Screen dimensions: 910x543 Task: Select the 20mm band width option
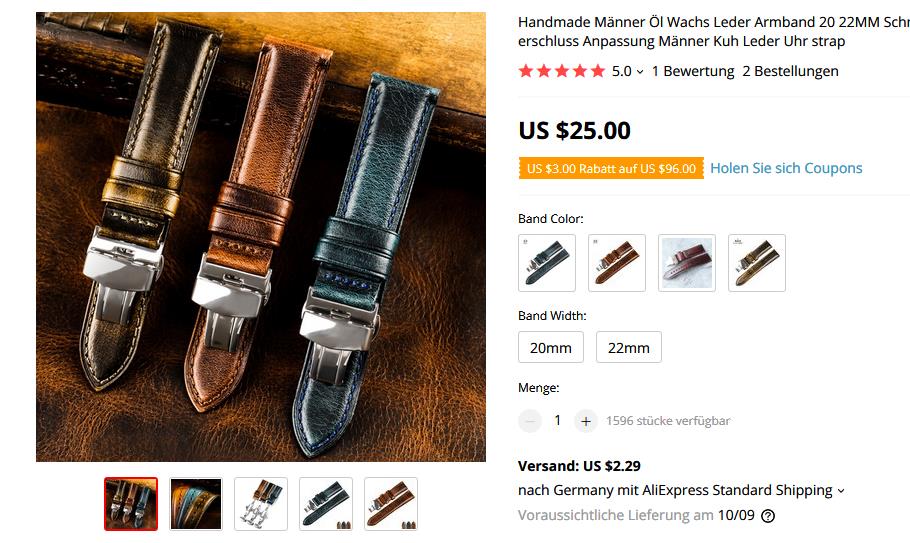[551, 347]
